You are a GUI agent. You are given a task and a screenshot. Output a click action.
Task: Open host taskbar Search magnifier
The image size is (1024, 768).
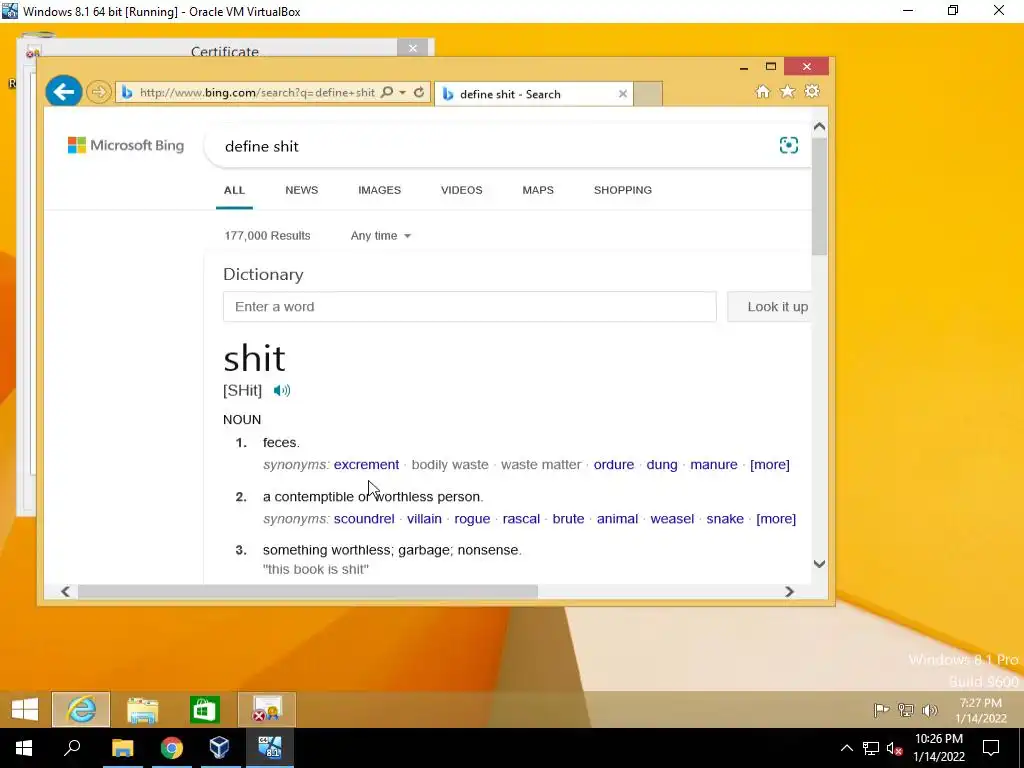pyautogui.click(x=72, y=748)
